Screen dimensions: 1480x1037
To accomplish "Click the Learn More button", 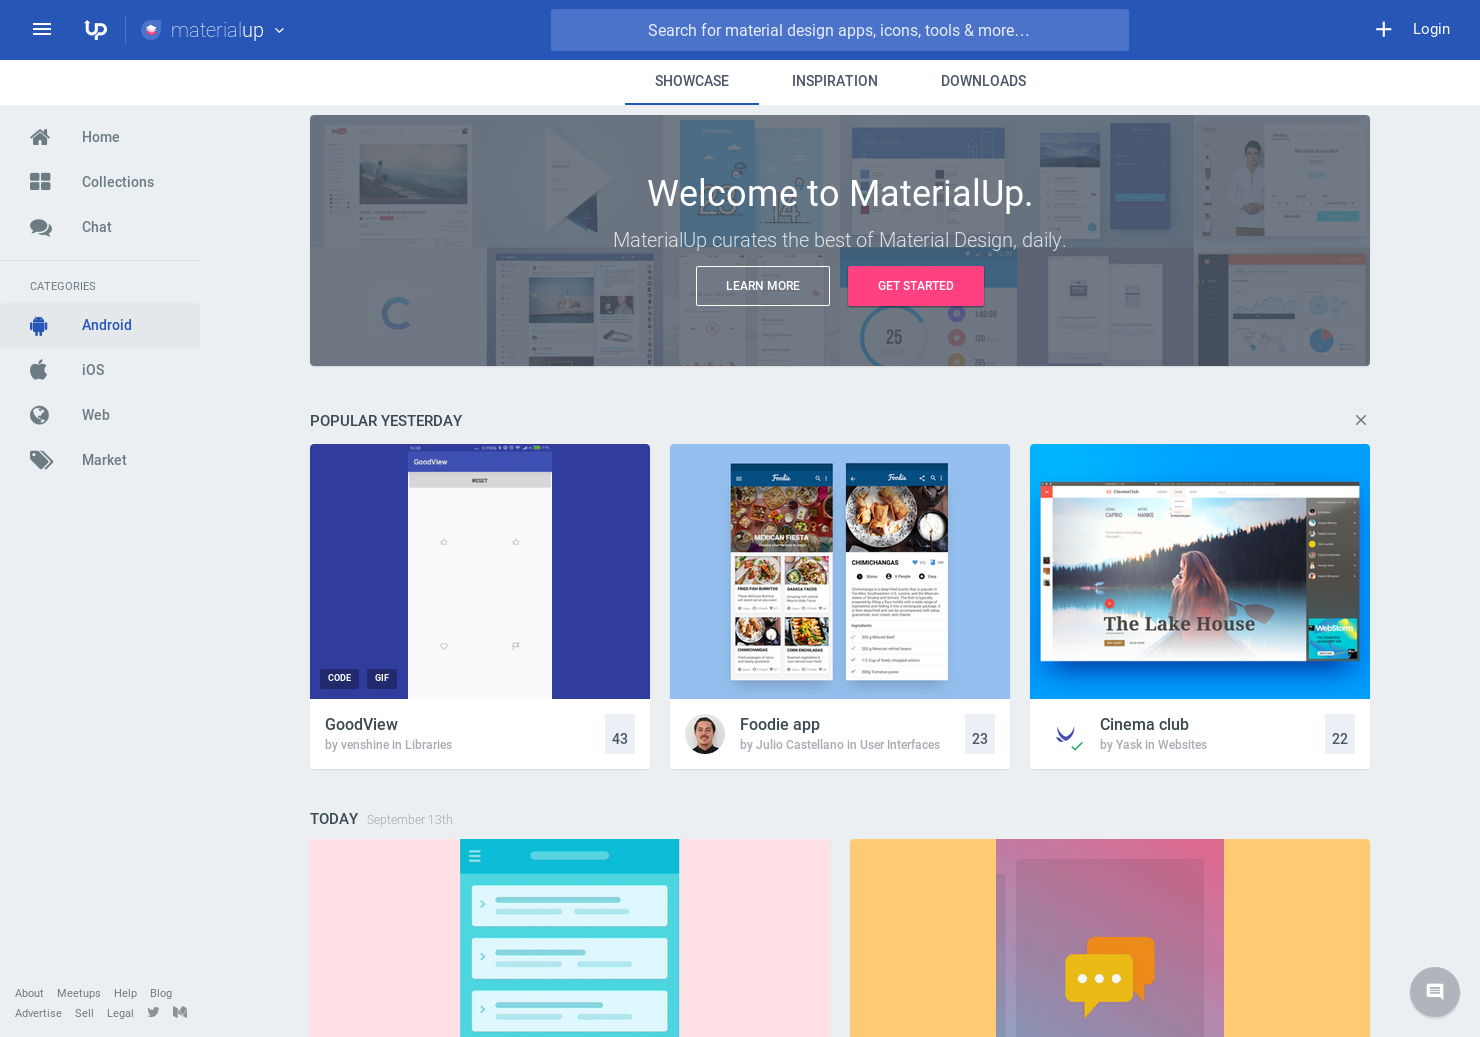I will click(x=763, y=286).
